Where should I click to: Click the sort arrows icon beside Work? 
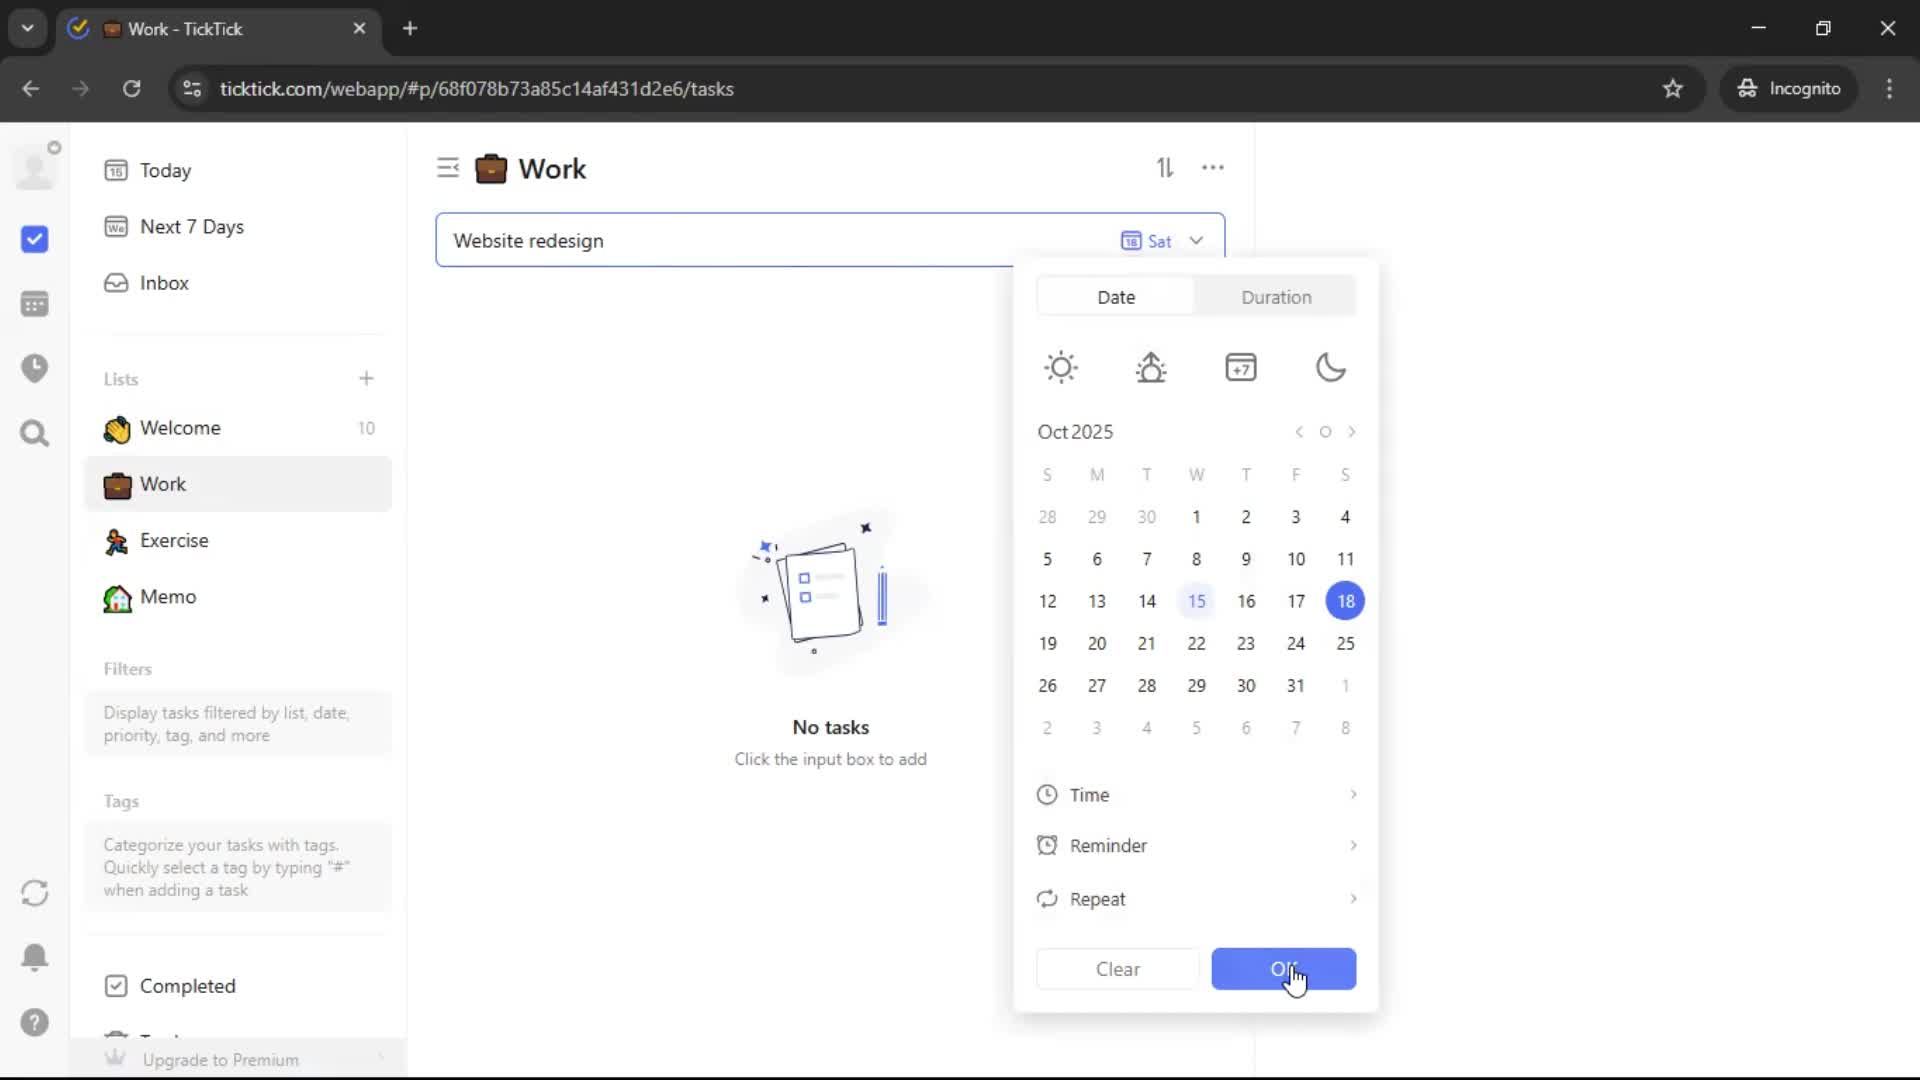point(1165,168)
